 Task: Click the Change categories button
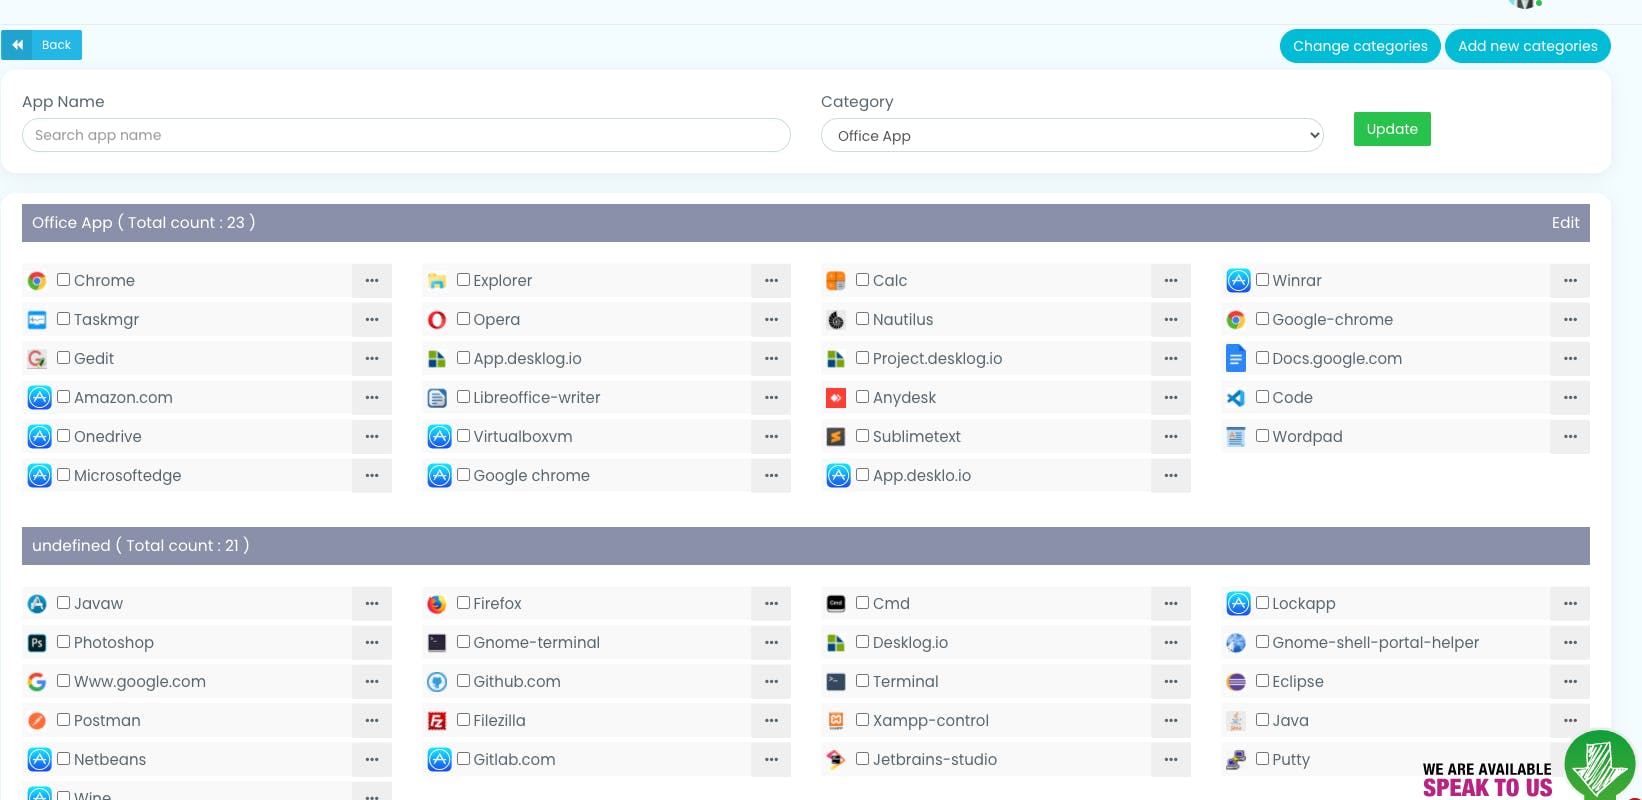(x=1360, y=46)
